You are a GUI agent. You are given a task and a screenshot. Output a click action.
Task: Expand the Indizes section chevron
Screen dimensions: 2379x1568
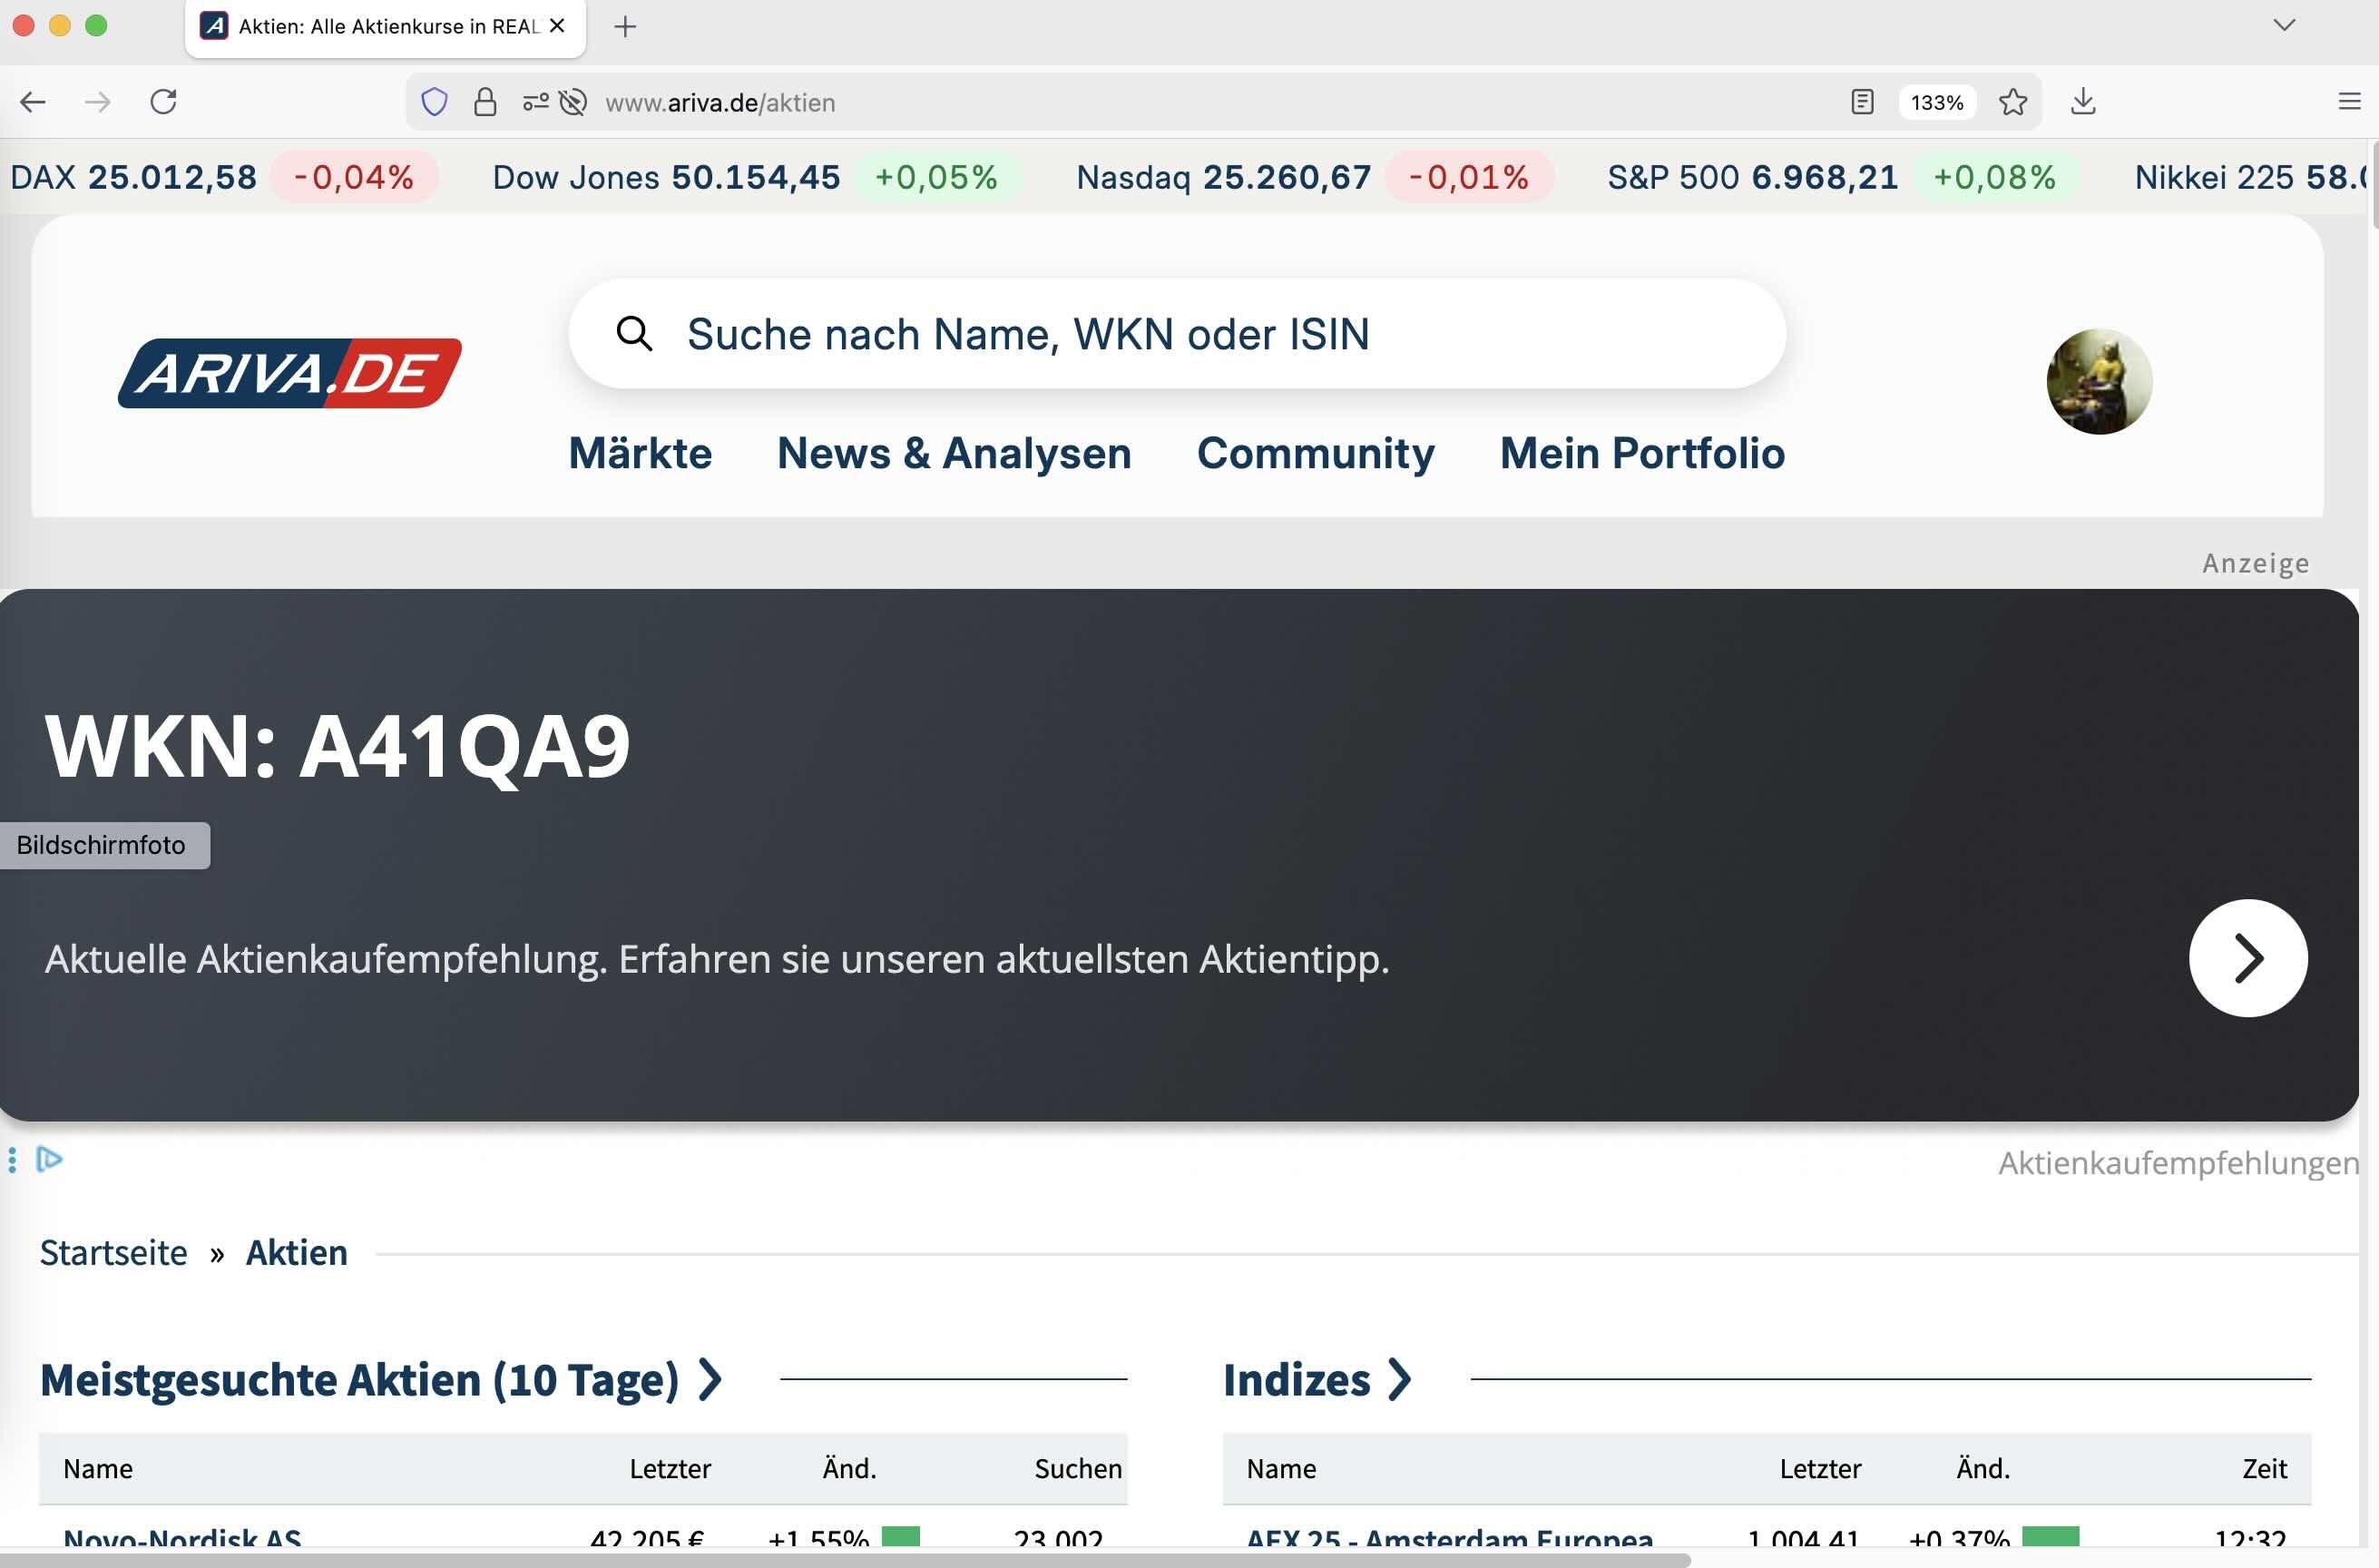[1400, 1379]
